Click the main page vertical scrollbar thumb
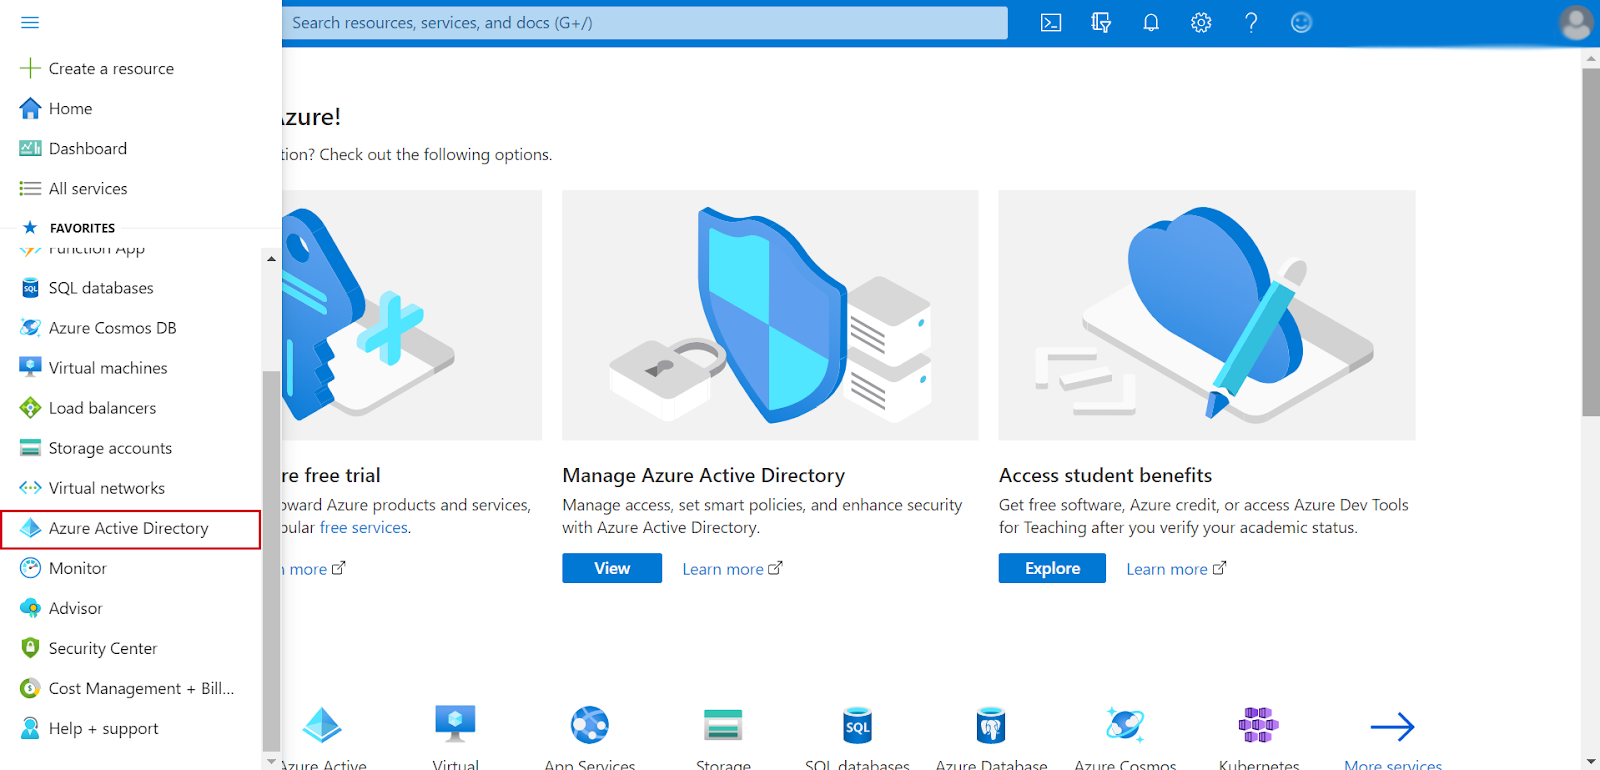The image size is (1600, 770). point(1591,242)
